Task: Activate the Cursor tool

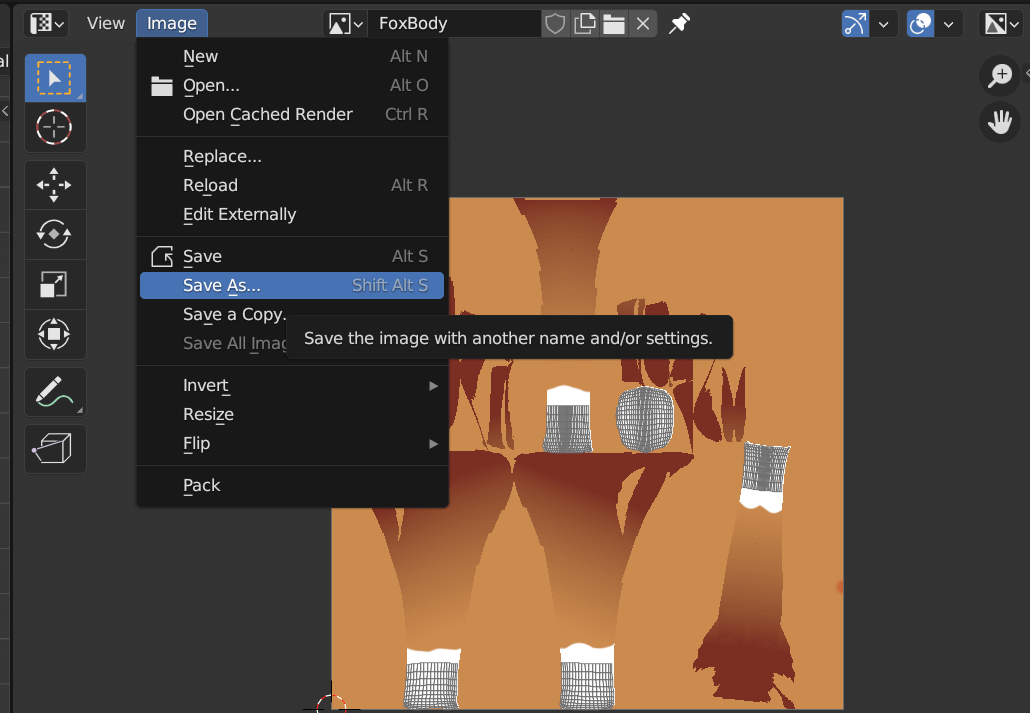Action: click(x=55, y=127)
